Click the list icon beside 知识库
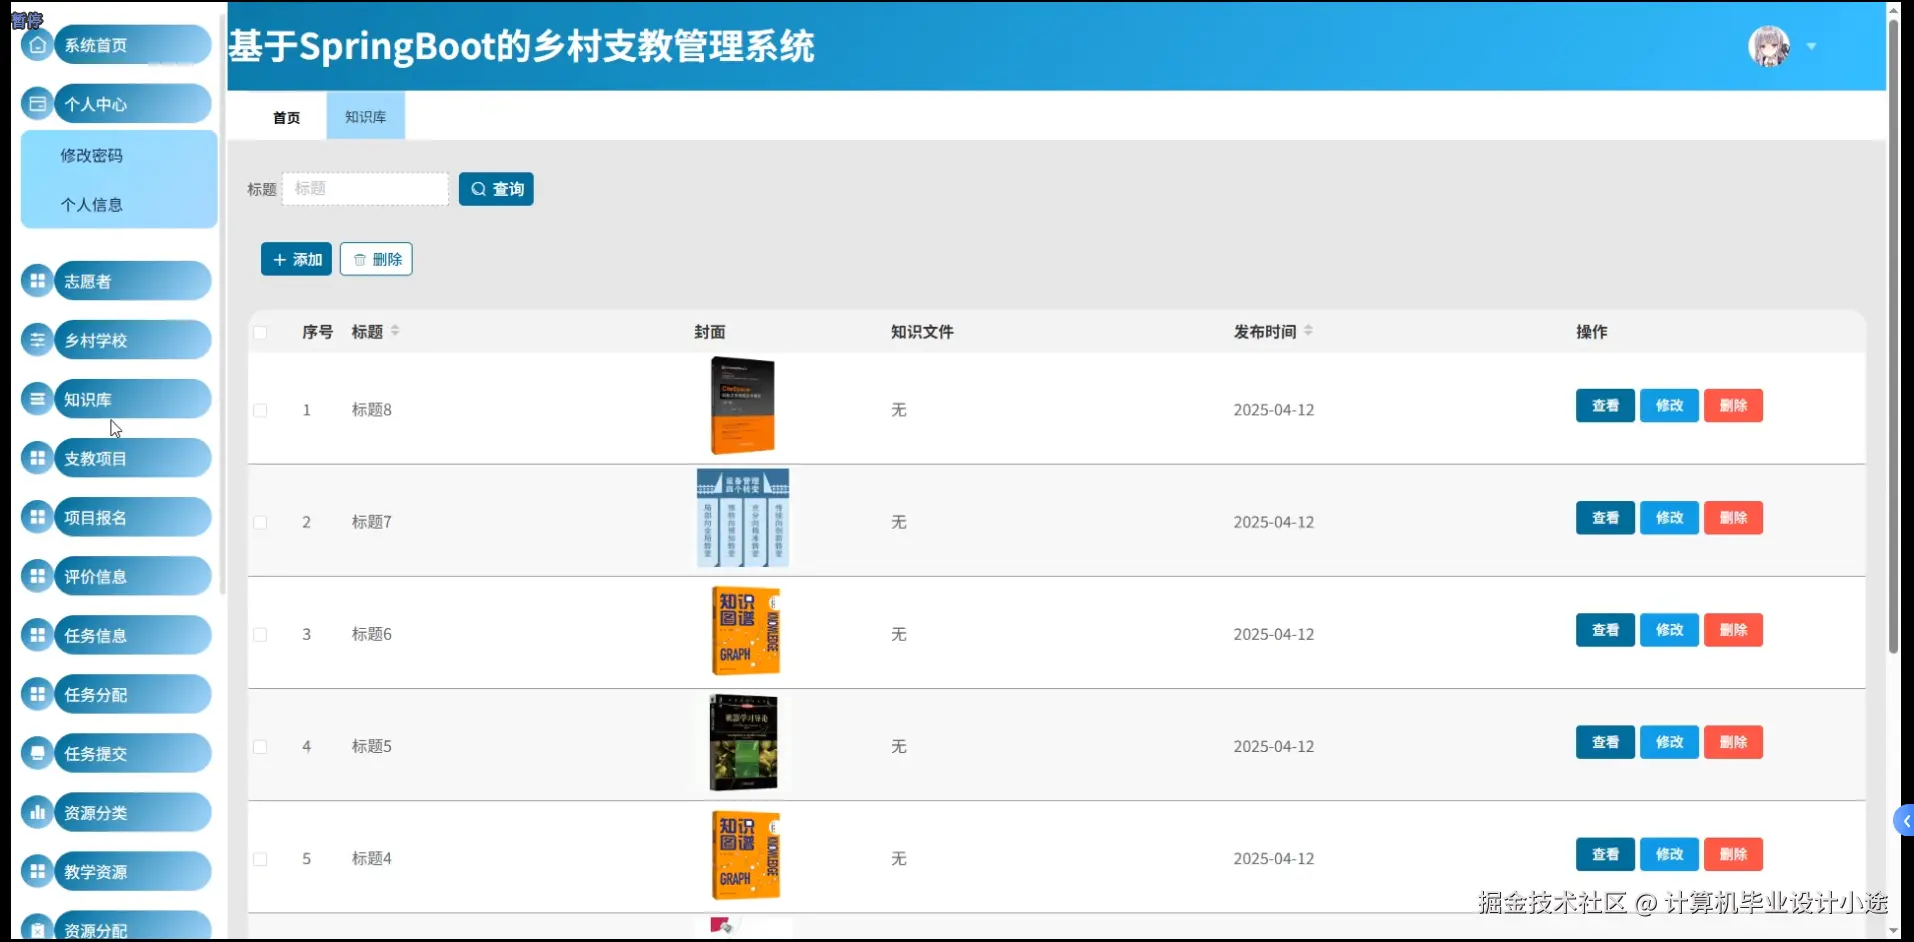The width and height of the screenshot is (1914, 942). [37, 399]
